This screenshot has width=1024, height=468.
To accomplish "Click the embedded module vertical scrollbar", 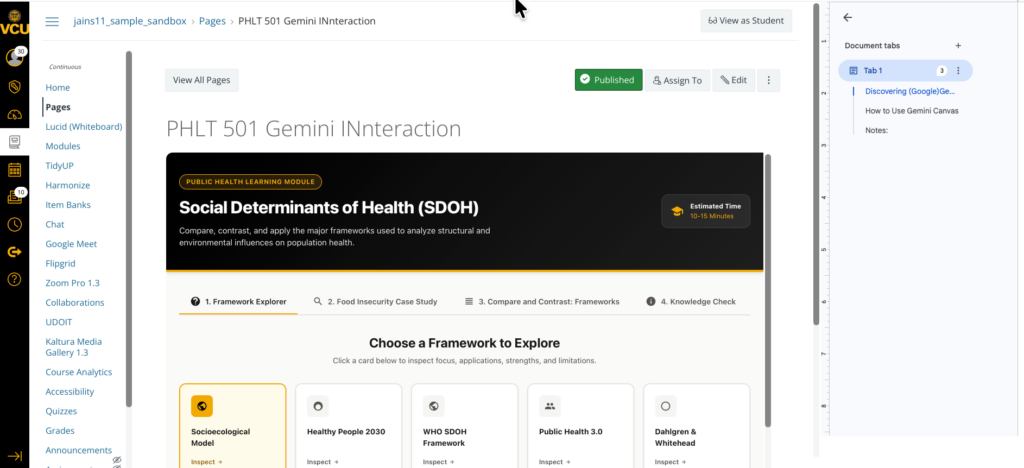I will point(768,290).
